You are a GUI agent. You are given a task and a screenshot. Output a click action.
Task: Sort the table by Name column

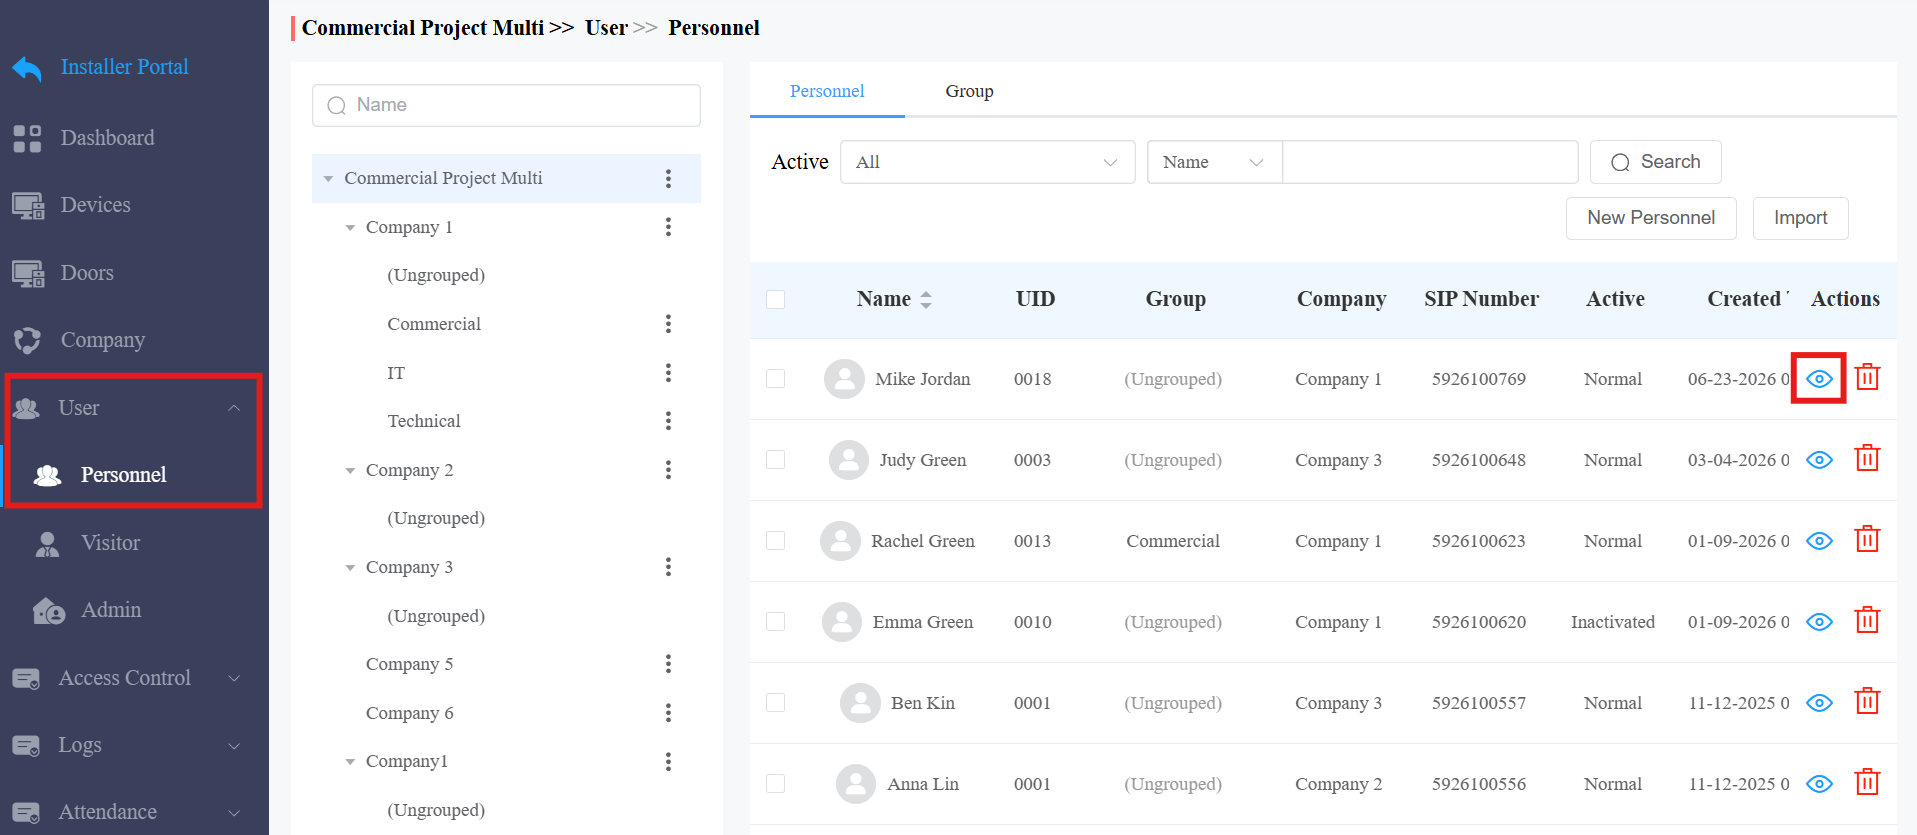926,300
